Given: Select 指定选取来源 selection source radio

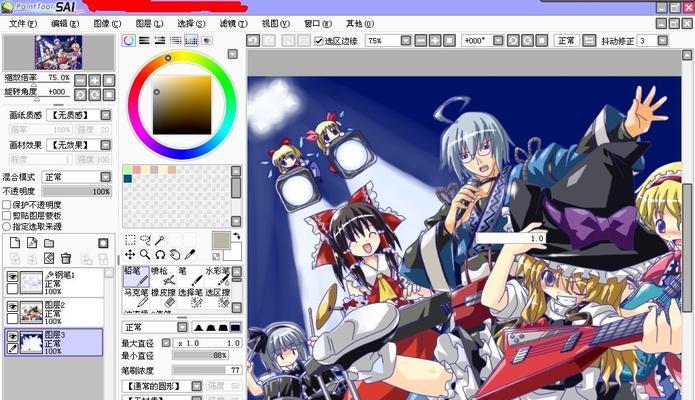Looking at the screenshot, I should click(7, 226).
